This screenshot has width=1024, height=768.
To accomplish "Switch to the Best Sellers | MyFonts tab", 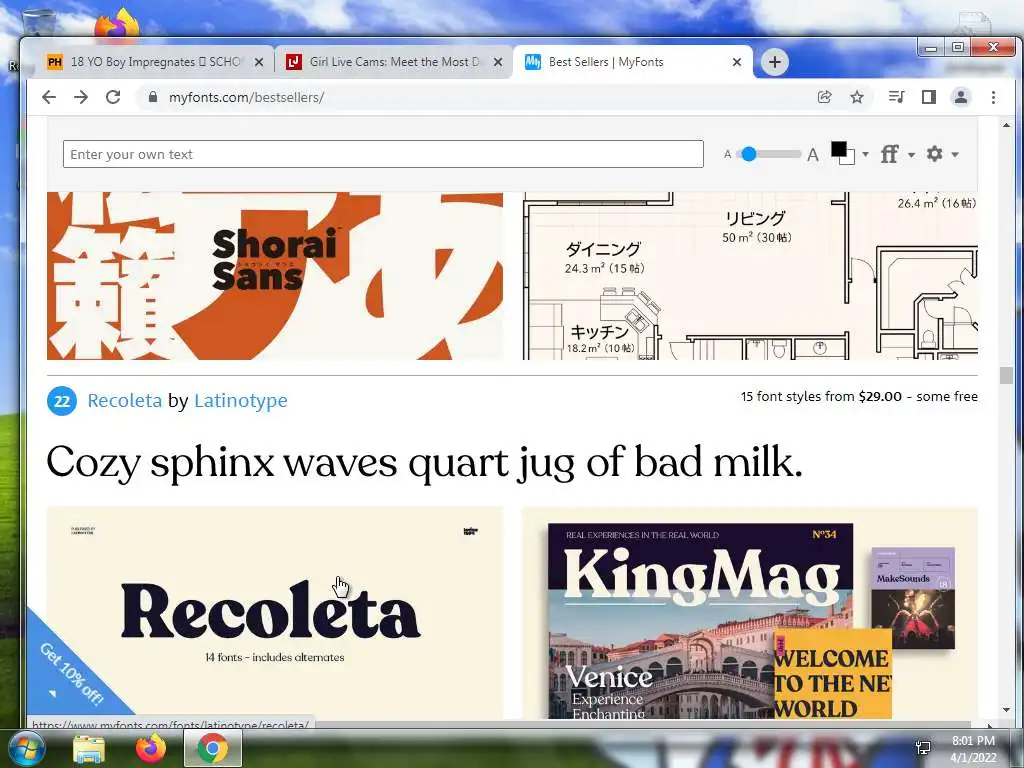I will (633, 62).
